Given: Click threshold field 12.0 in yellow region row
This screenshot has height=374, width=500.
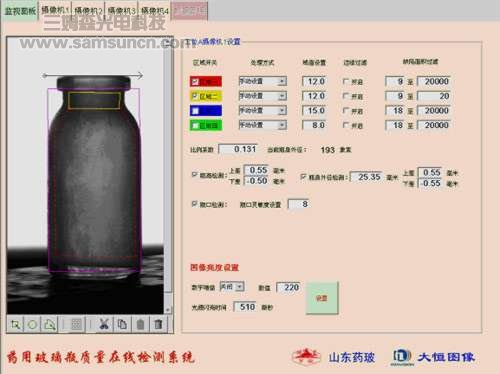Looking at the screenshot, I should pos(314,96).
